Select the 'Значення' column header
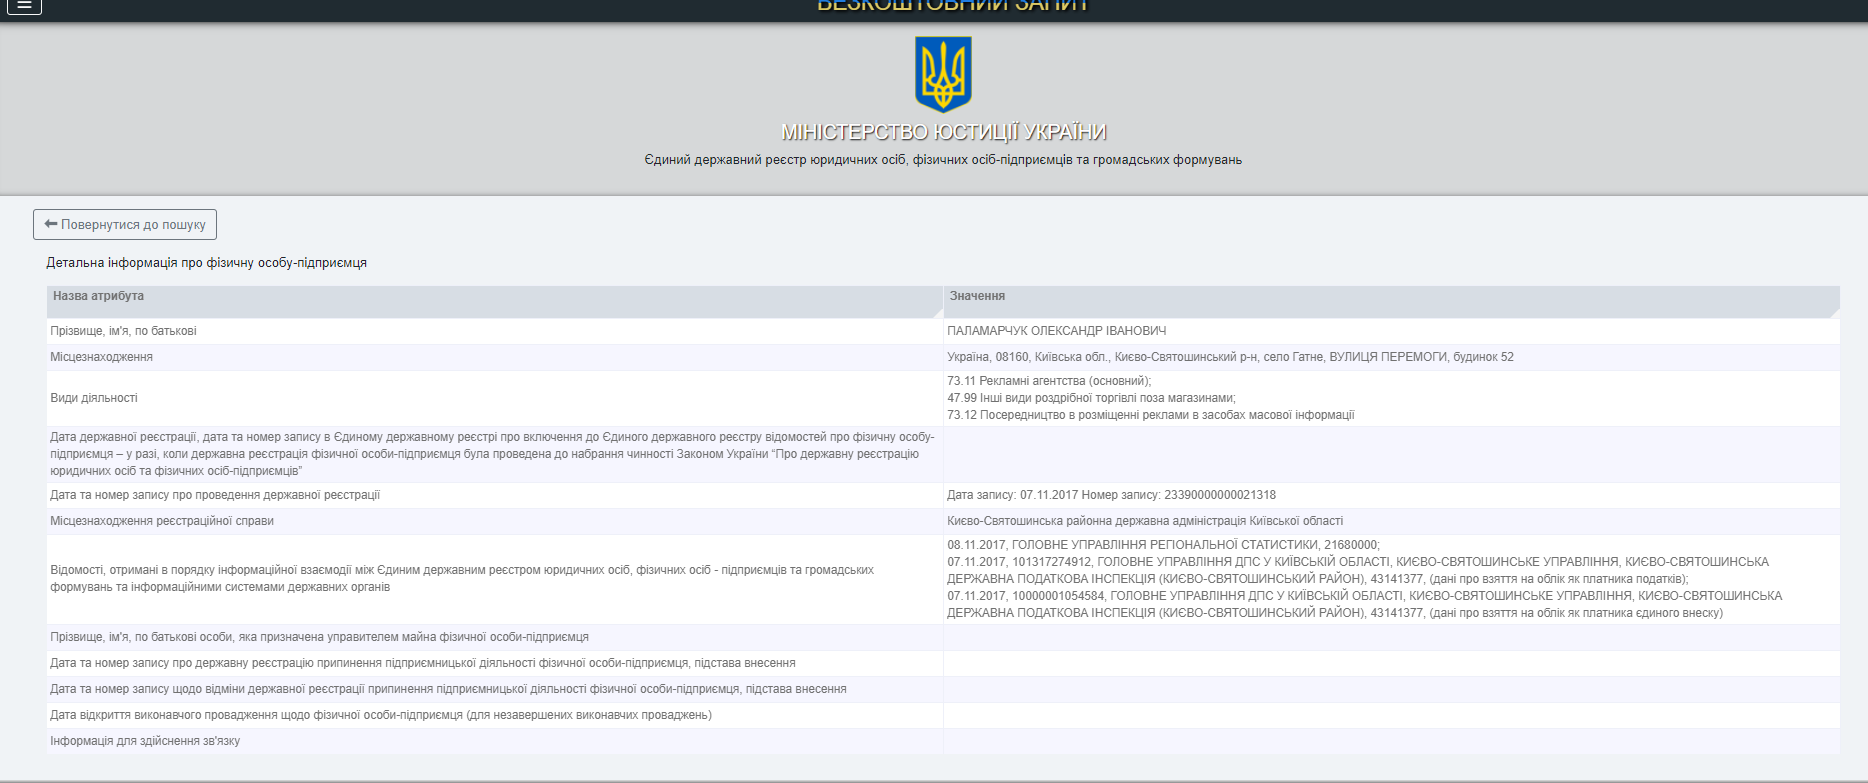 [977, 297]
